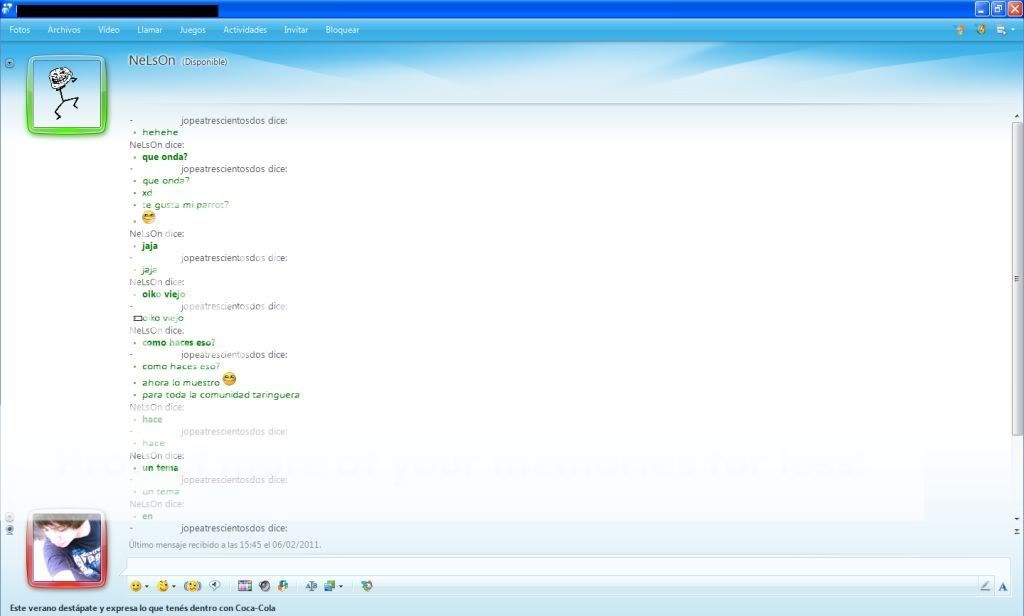Click Bloquear to block the contact

click(x=342, y=30)
